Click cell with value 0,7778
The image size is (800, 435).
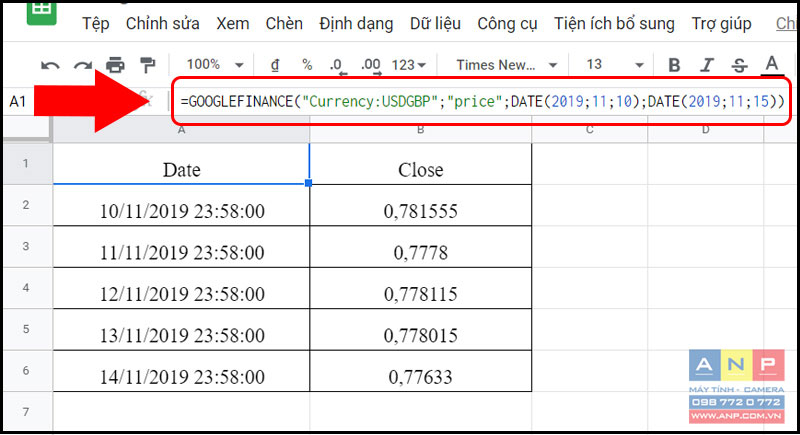420,246
